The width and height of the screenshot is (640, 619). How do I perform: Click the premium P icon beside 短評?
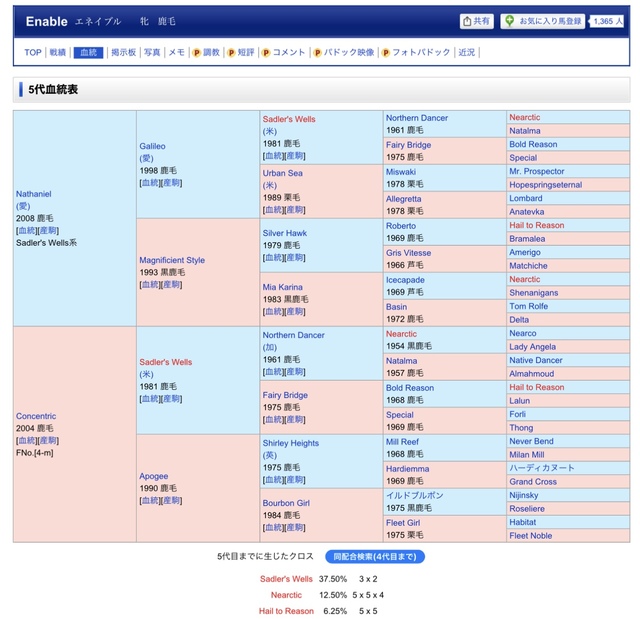click(x=231, y=53)
